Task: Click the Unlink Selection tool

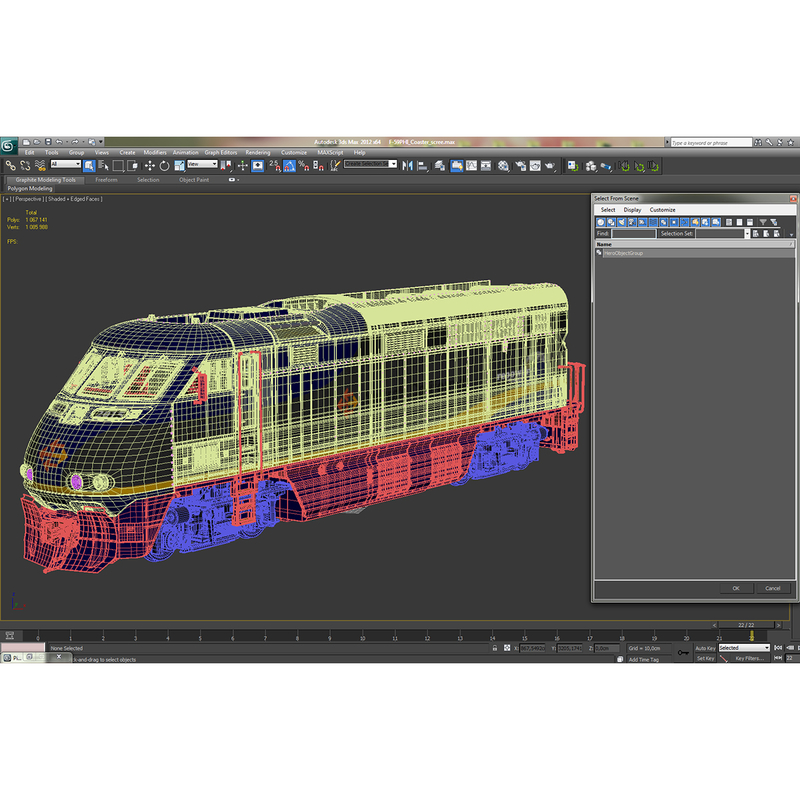Action: tap(25, 166)
